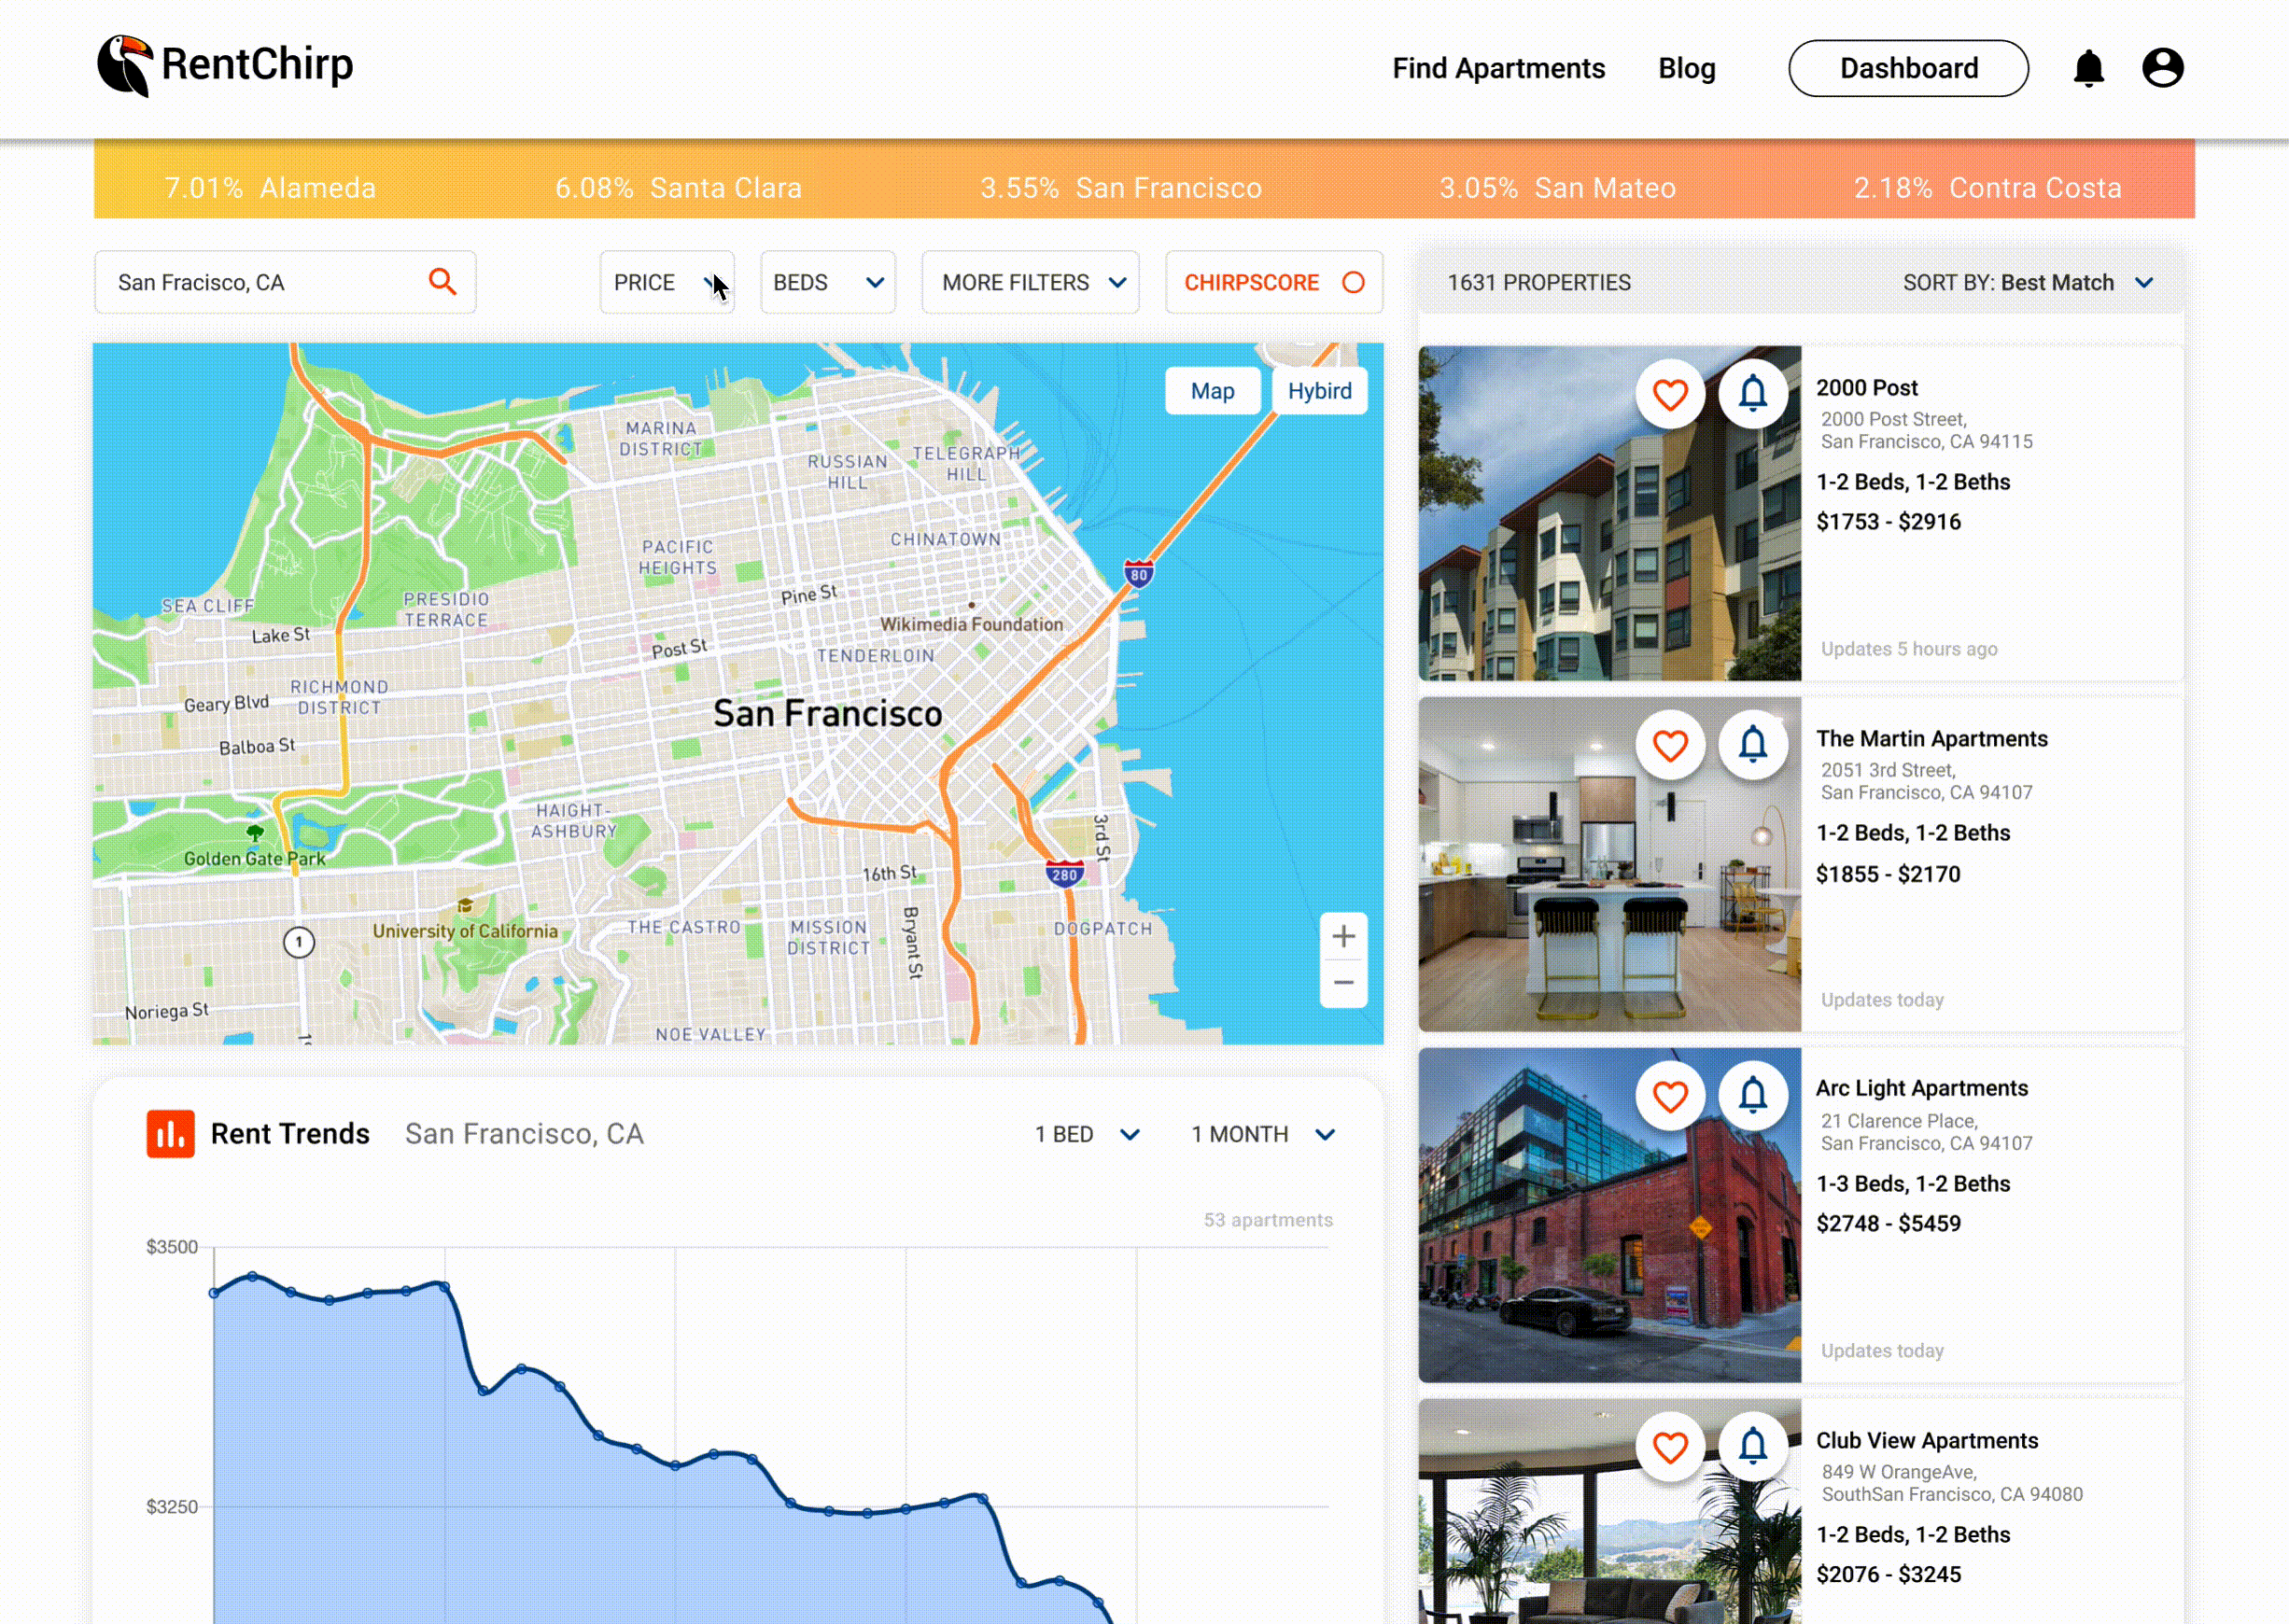Favorite the 2000 Post listing heart
Screen dimensions: 2289x1624
tap(1669, 395)
